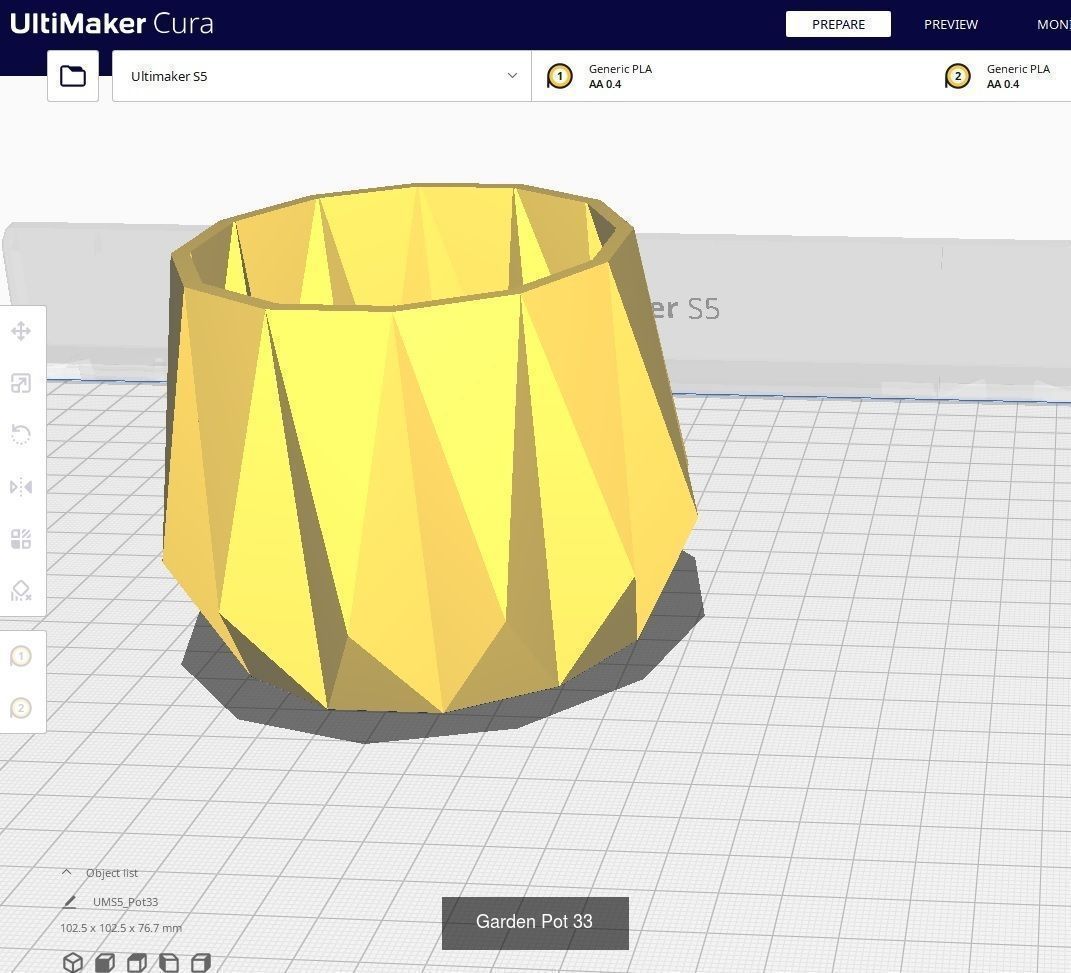Viewport: 1071px width, 973px height.
Task: Open Per Model Settings tool
Action: [20, 539]
